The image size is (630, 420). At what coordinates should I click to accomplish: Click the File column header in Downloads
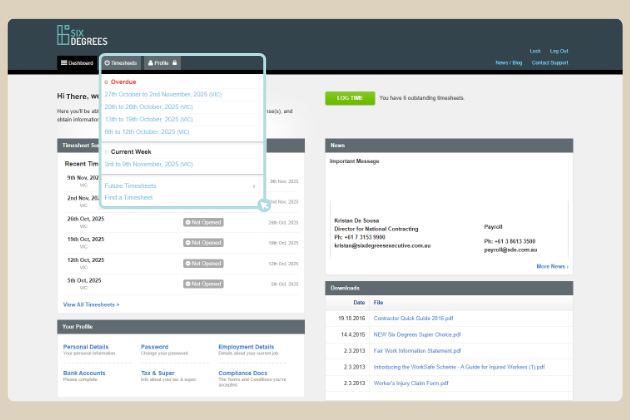pos(378,302)
